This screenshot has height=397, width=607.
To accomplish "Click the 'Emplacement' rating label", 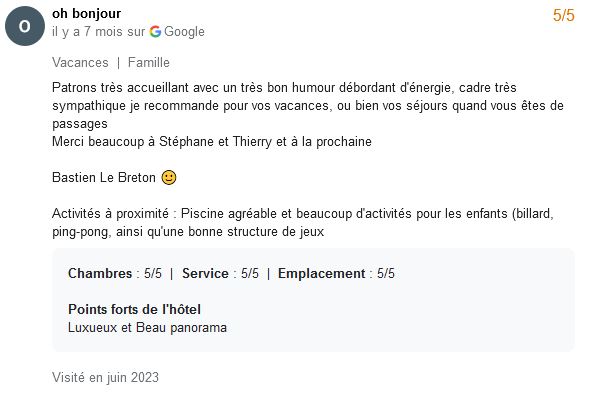I will tap(321, 274).
